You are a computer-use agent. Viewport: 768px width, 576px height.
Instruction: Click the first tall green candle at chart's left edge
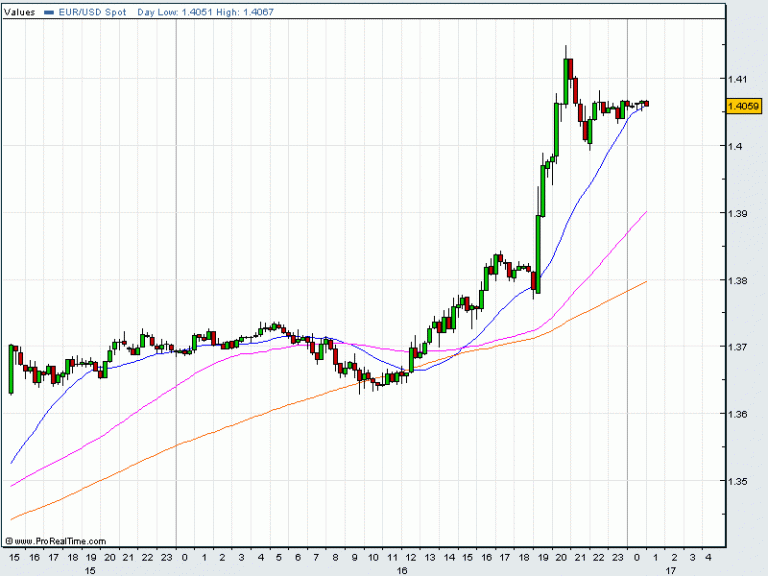pyautogui.click(x=11, y=368)
